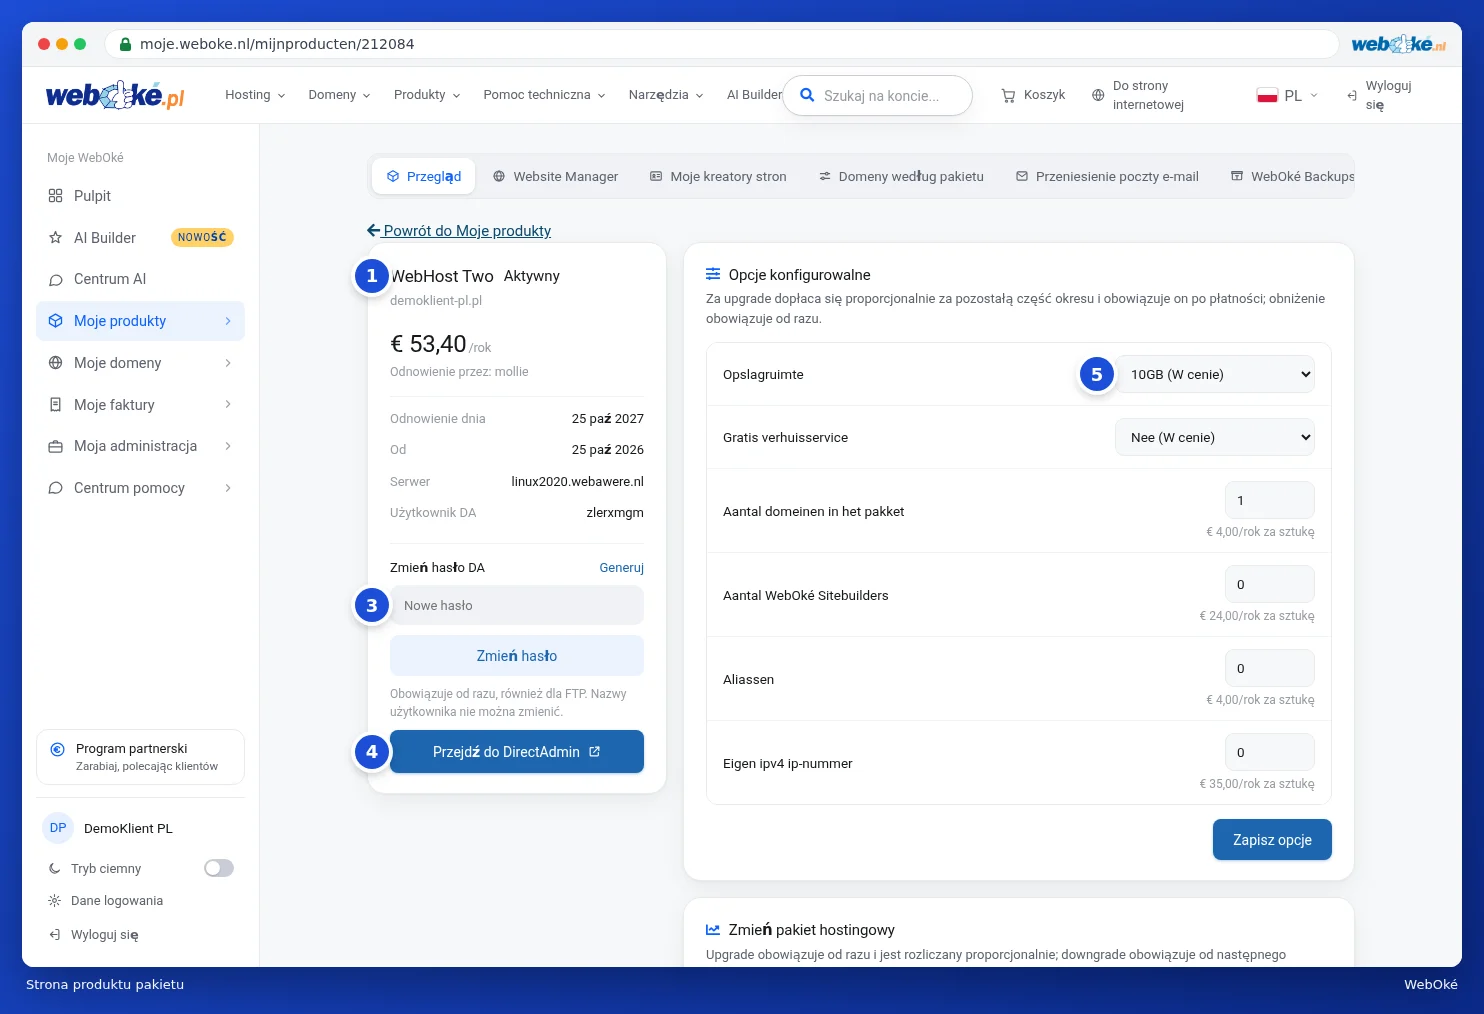
Task: Open the Domeny według pakietu tab
Action: click(901, 176)
